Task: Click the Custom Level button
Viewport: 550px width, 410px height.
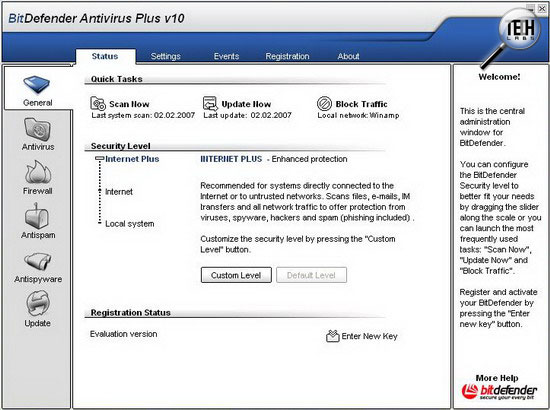Action: pyautogui.click(x=236, y=275)
